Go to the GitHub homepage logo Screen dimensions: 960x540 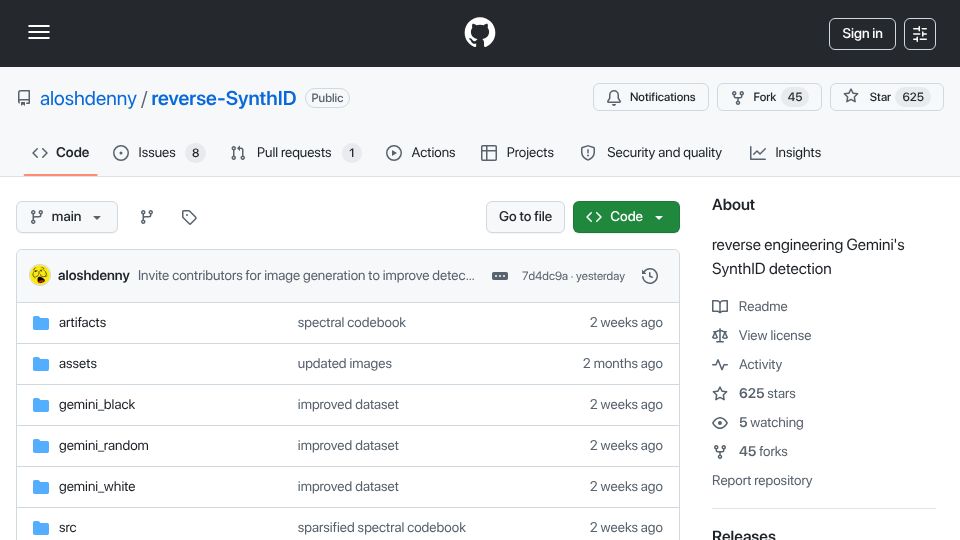[479, 32]
